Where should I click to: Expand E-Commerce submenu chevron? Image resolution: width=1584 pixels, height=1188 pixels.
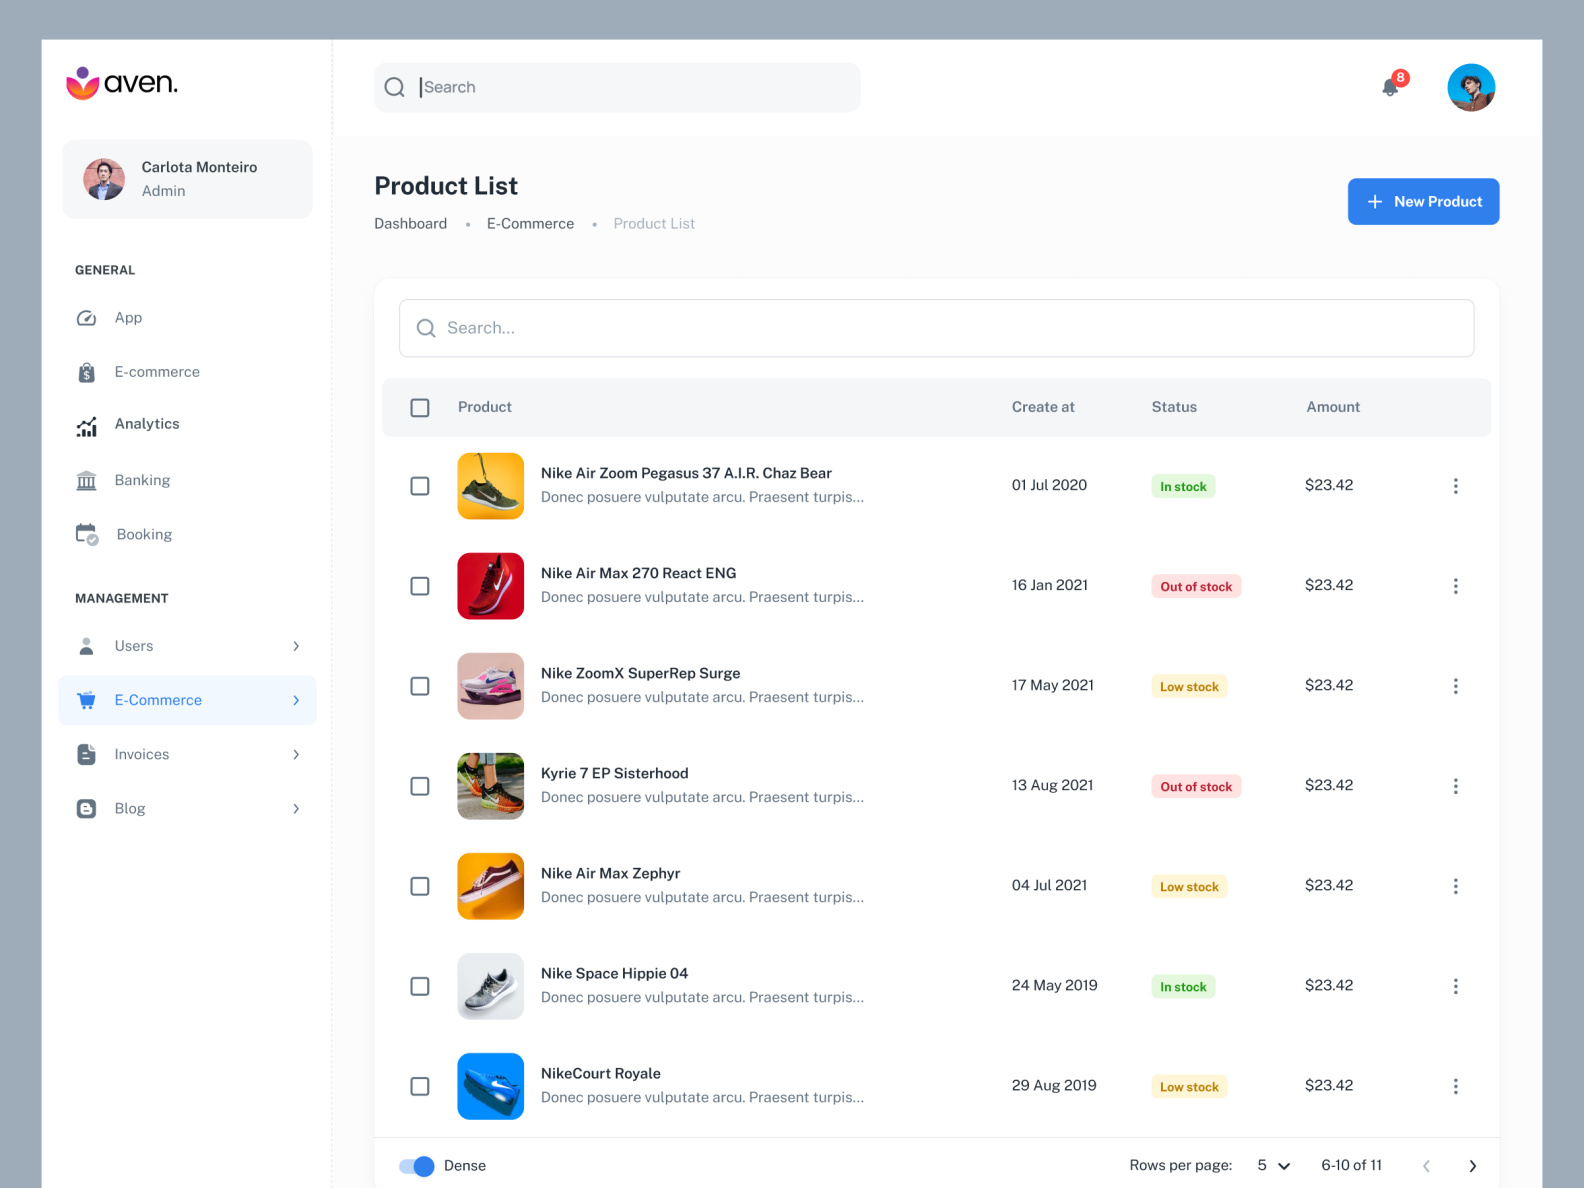click(296, 700)
